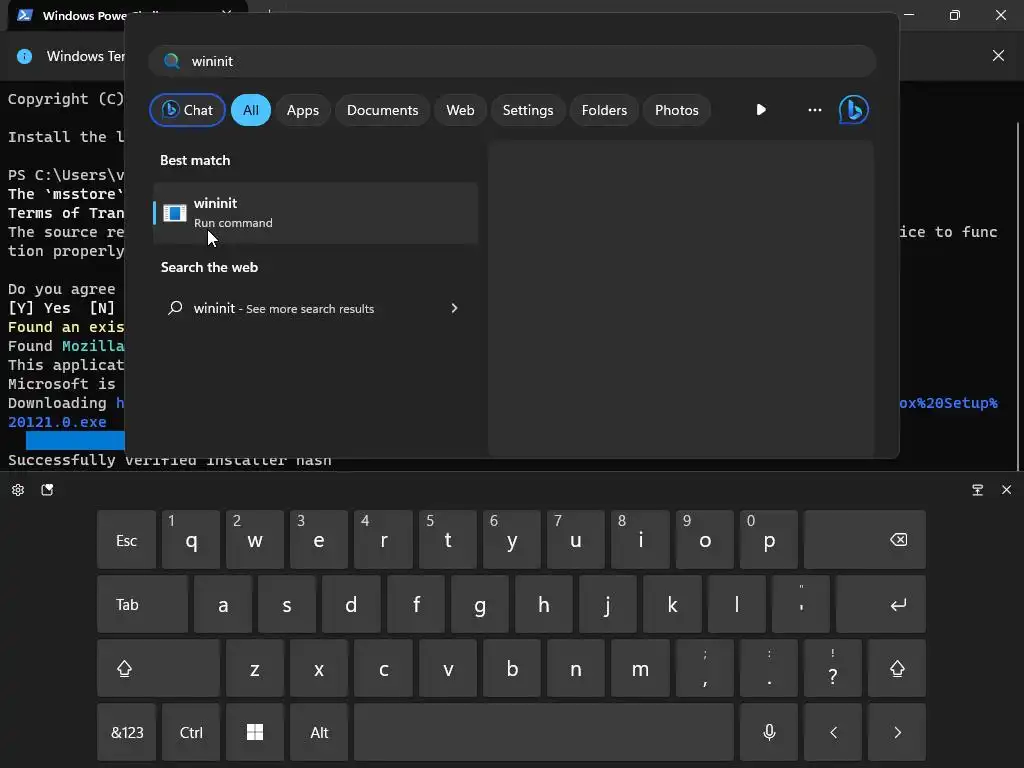Viewport: 1024px width, 768px height.
Task: Open the Bing Chat icon at top right of search
Action: [854, 110]
